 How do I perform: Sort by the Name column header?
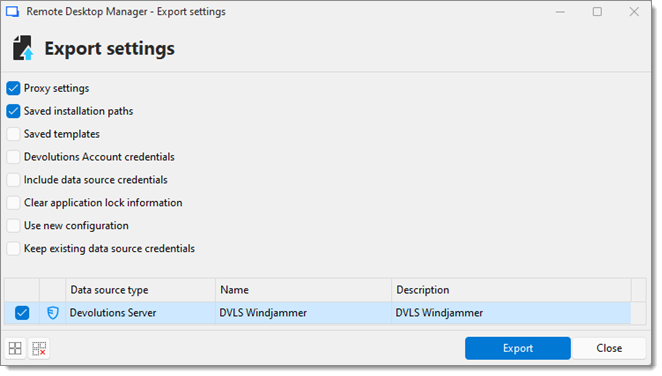[303, 290]
